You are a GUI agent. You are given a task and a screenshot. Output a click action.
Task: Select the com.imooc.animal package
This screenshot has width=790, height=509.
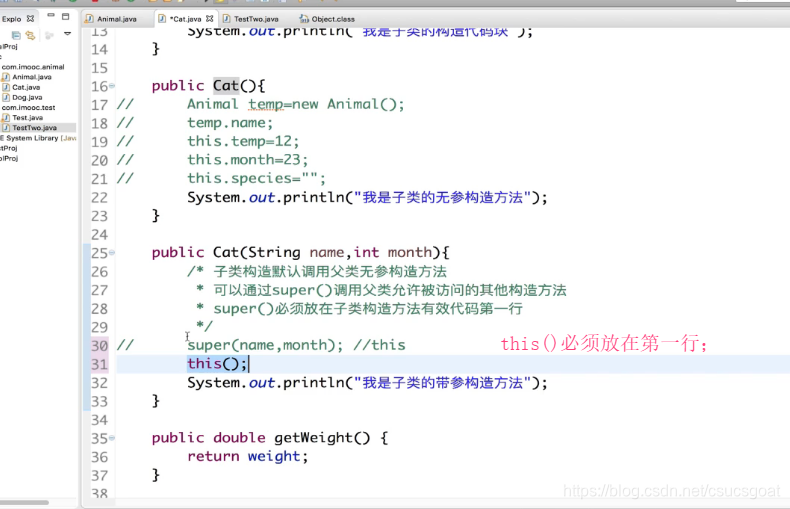(x=33, y=67)
